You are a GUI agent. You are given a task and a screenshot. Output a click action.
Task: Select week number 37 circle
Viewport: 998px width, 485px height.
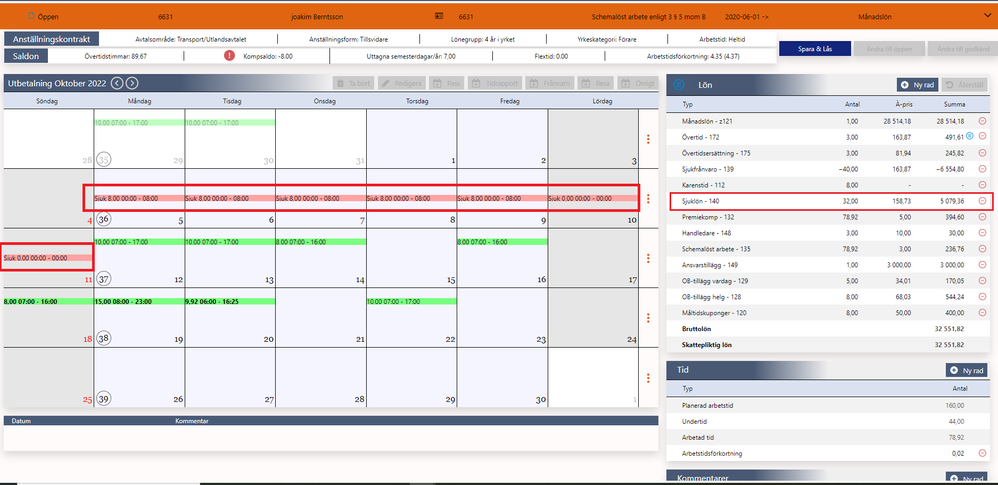(x=103, y=279)
